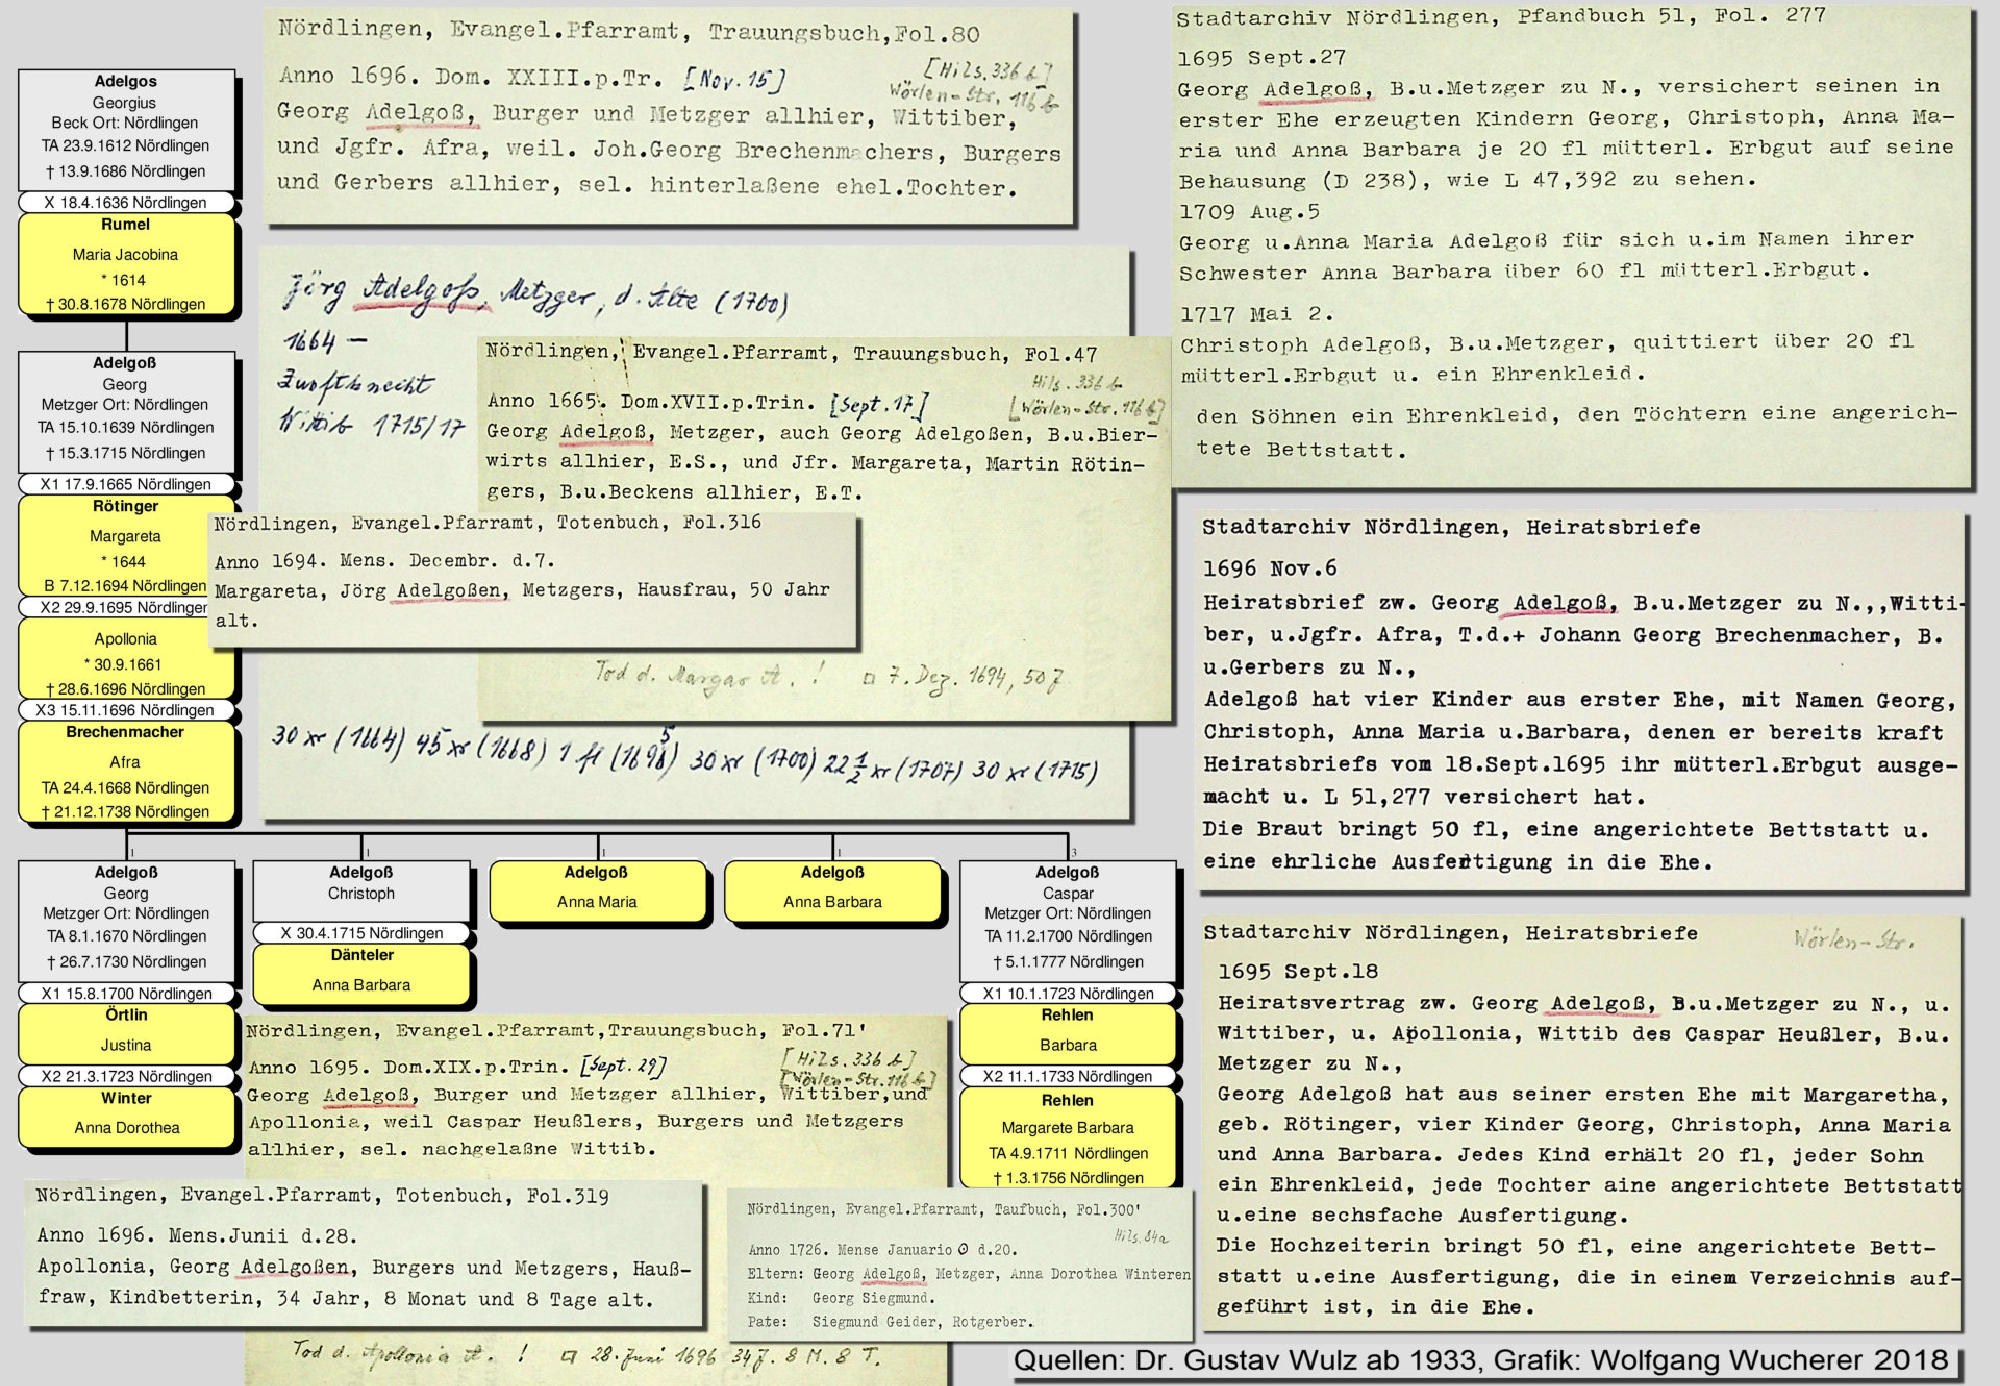
Task: Click the Adelgos Georgius Beck person box
Action: coord(126,128)
